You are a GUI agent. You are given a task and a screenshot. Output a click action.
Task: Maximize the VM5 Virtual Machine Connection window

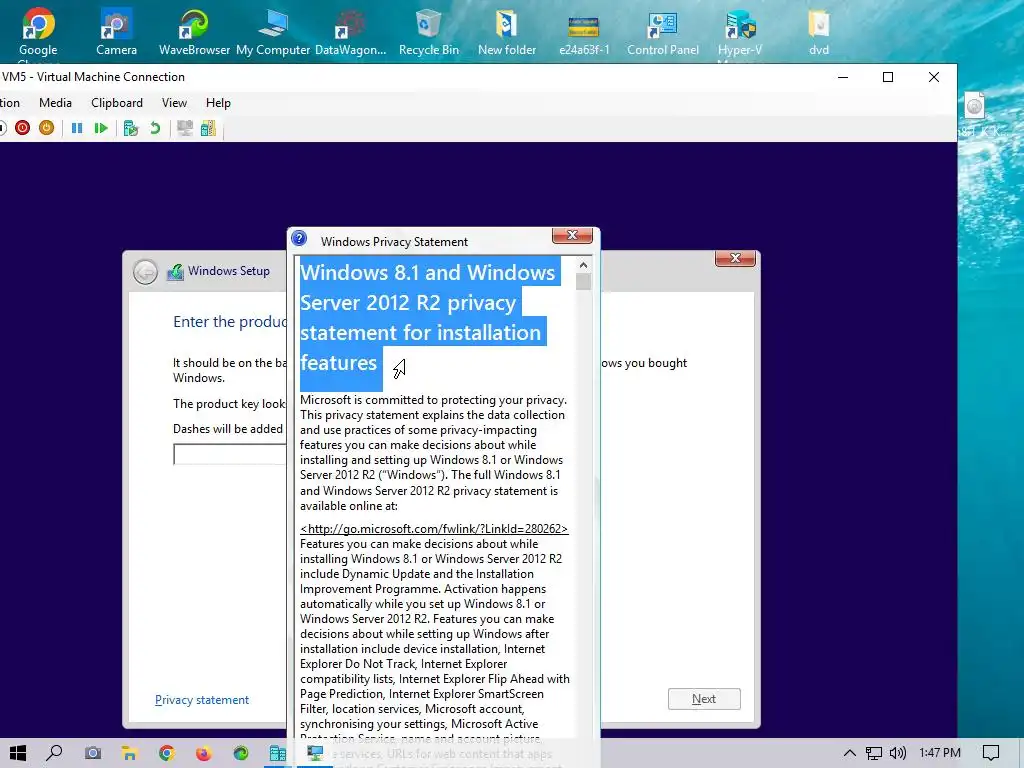coord(888,77)
